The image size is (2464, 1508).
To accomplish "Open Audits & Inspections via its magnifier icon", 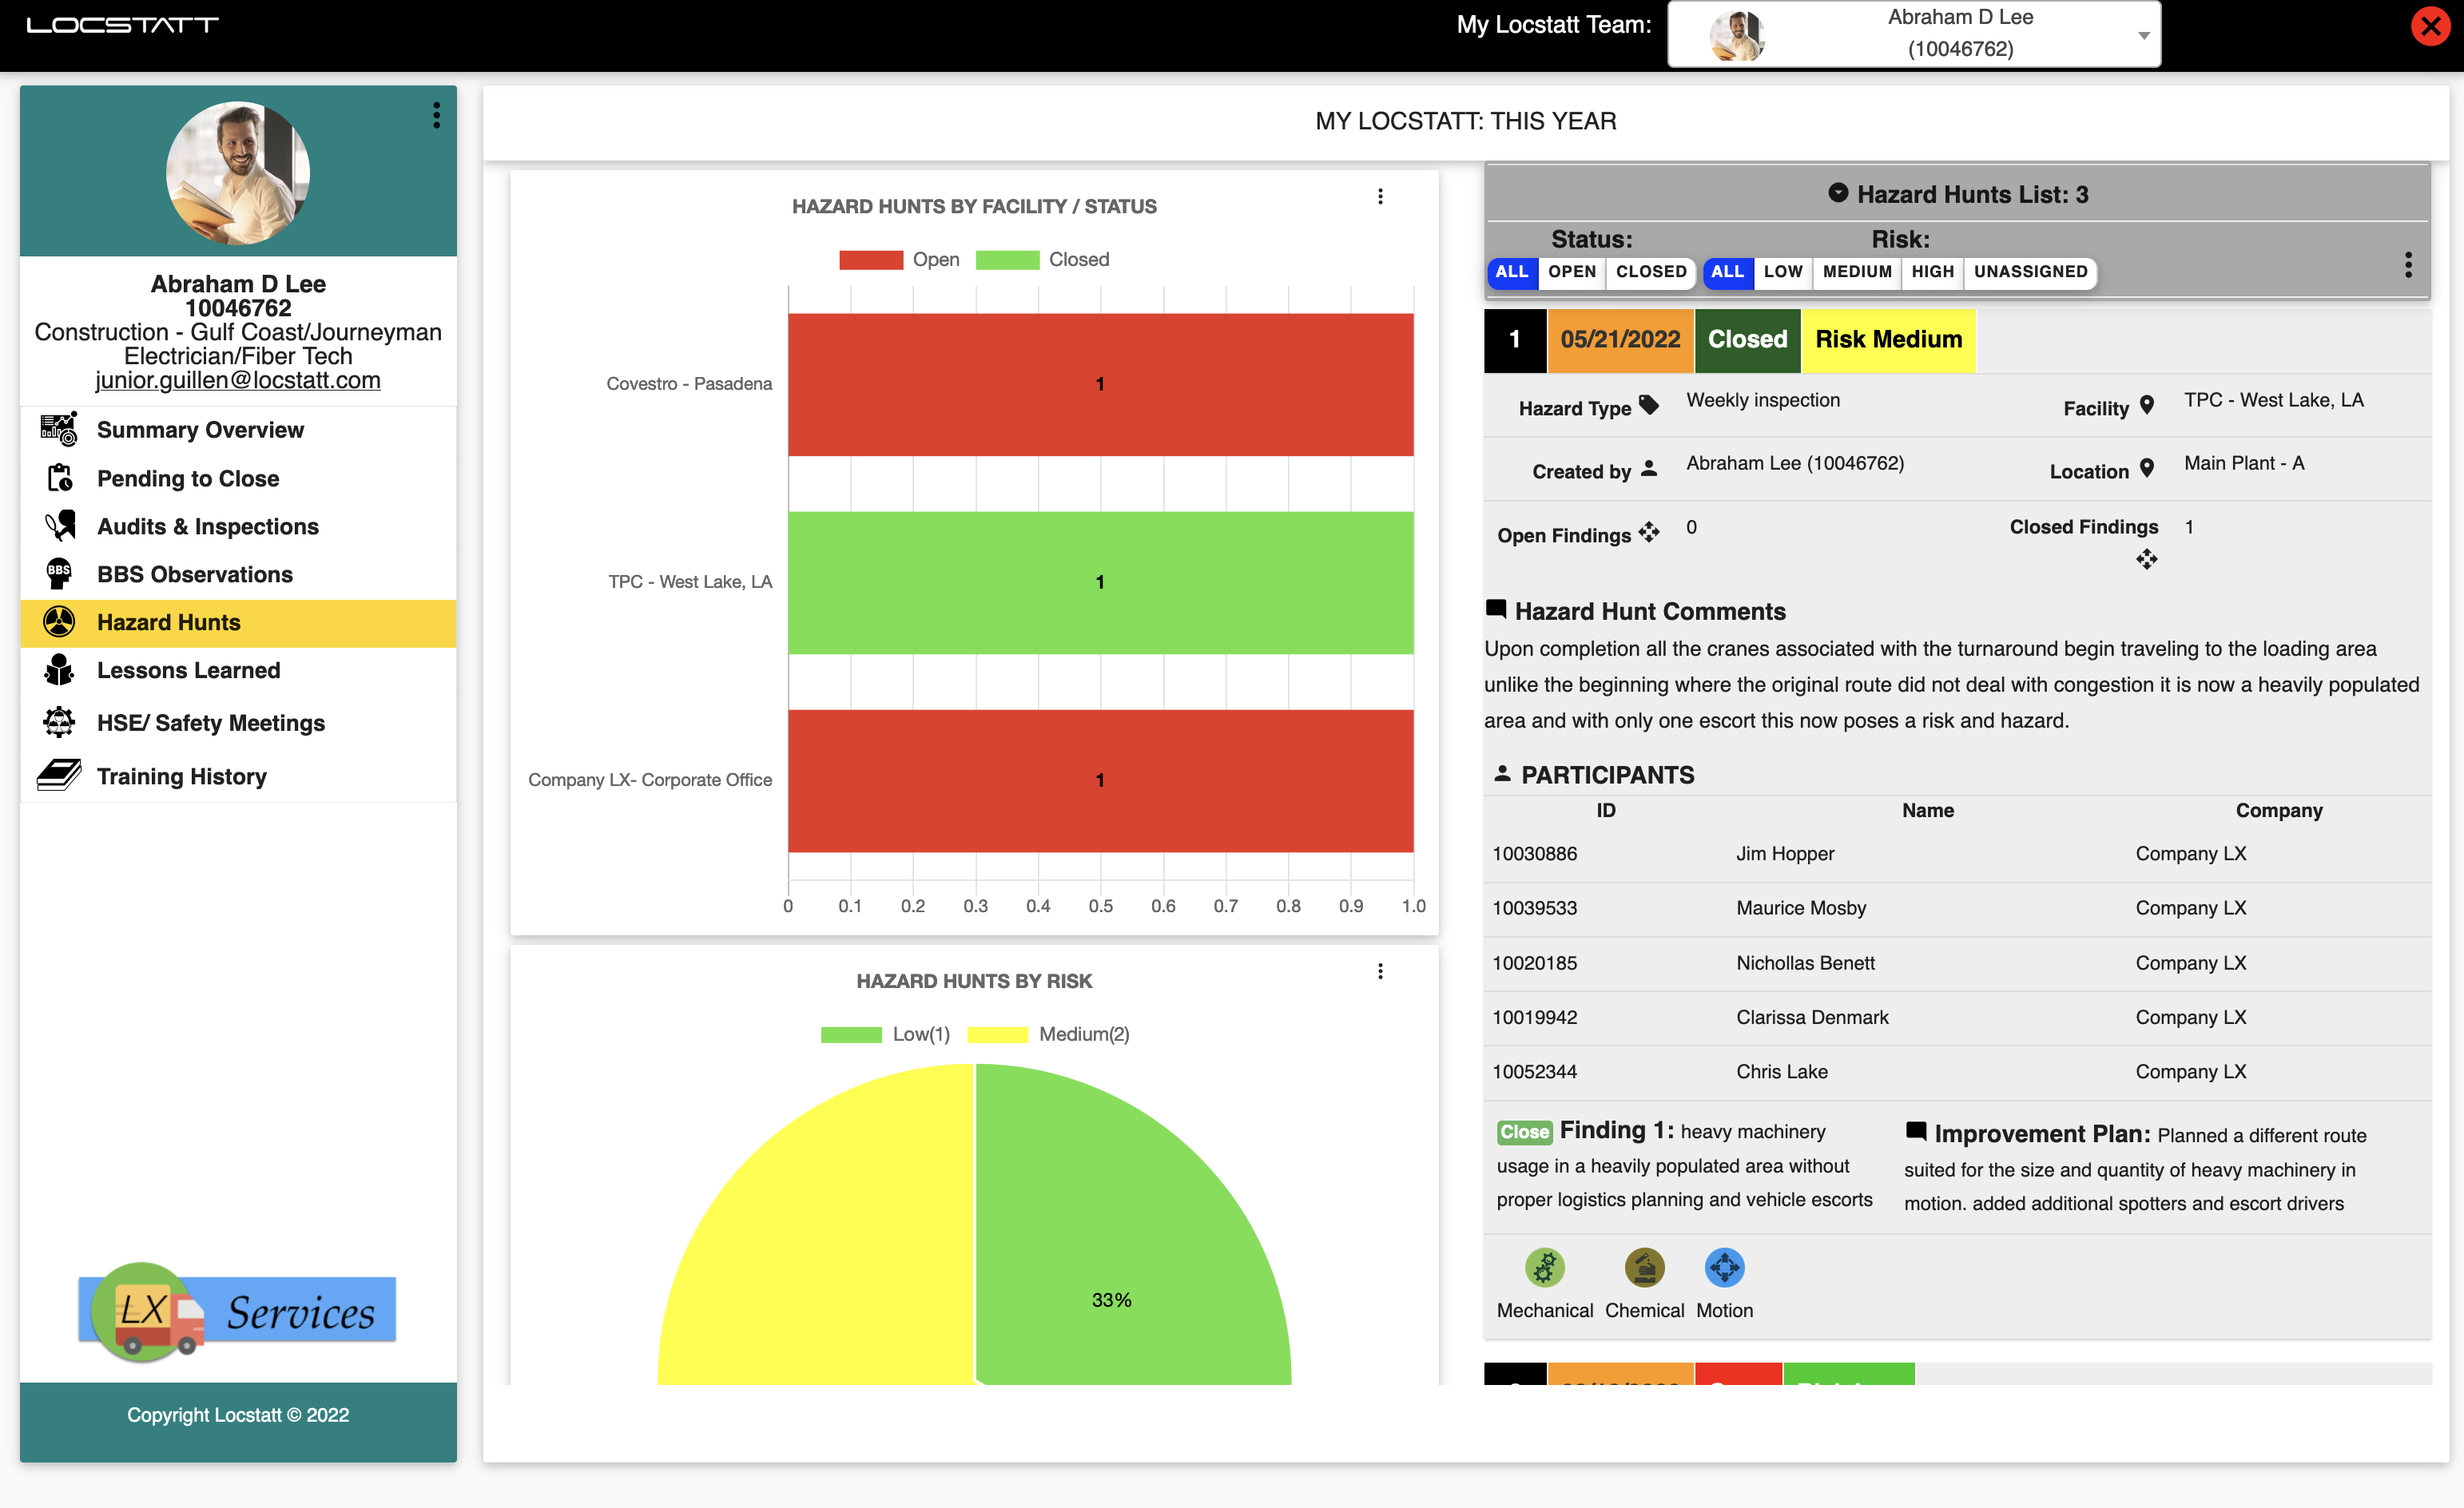I will (x=58, y=526).
